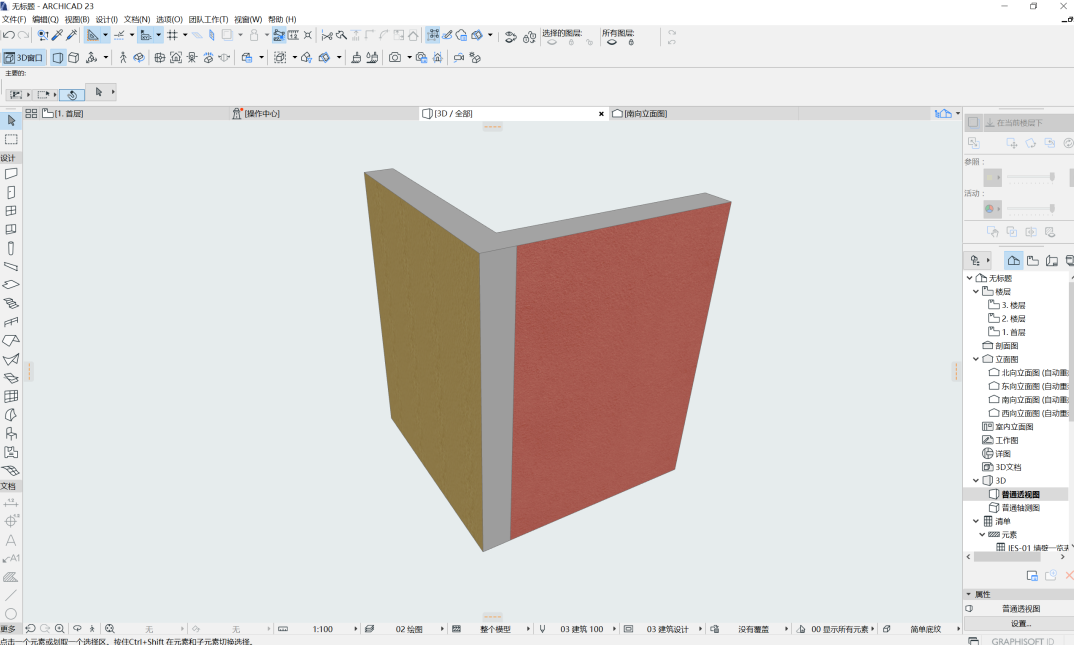The image size is (1074, 645).
Task: Click the orbit icon in toolbar
Action: 139,58
